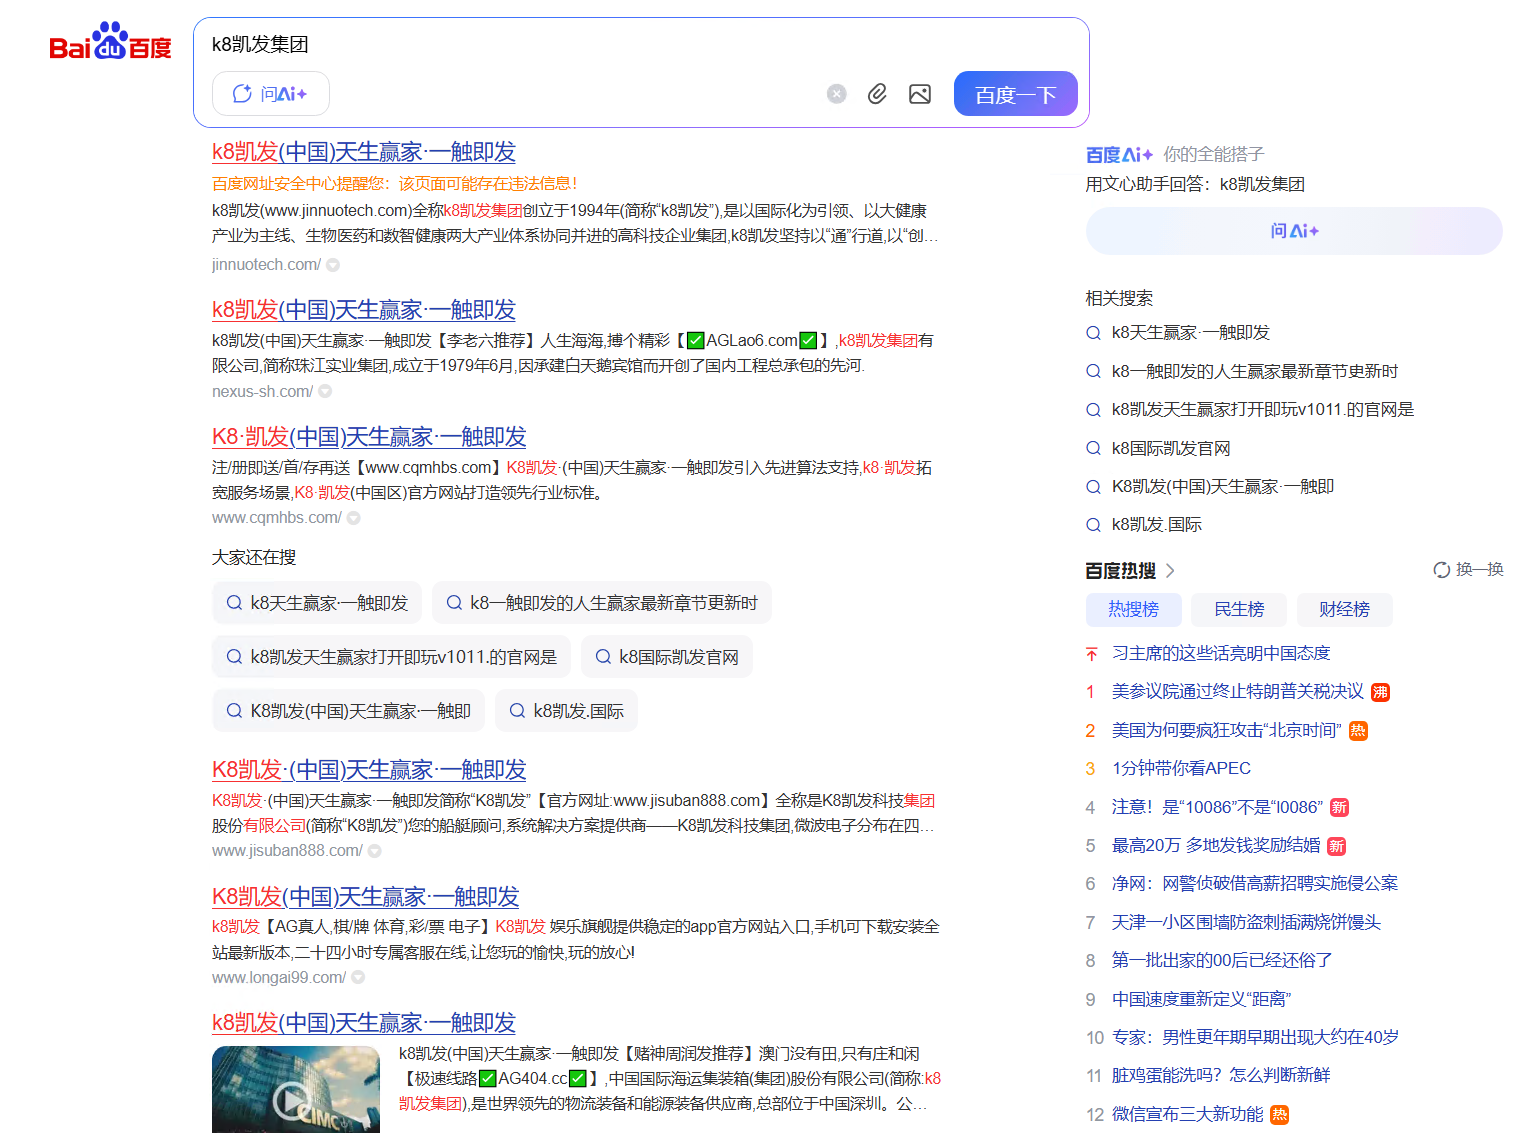This screenshot has width=1522, height=1133.
Task: Open hot item 美国为何要疯狂攻击"北京时间"
Action: pyautogui.click(x=1227, y=731)
